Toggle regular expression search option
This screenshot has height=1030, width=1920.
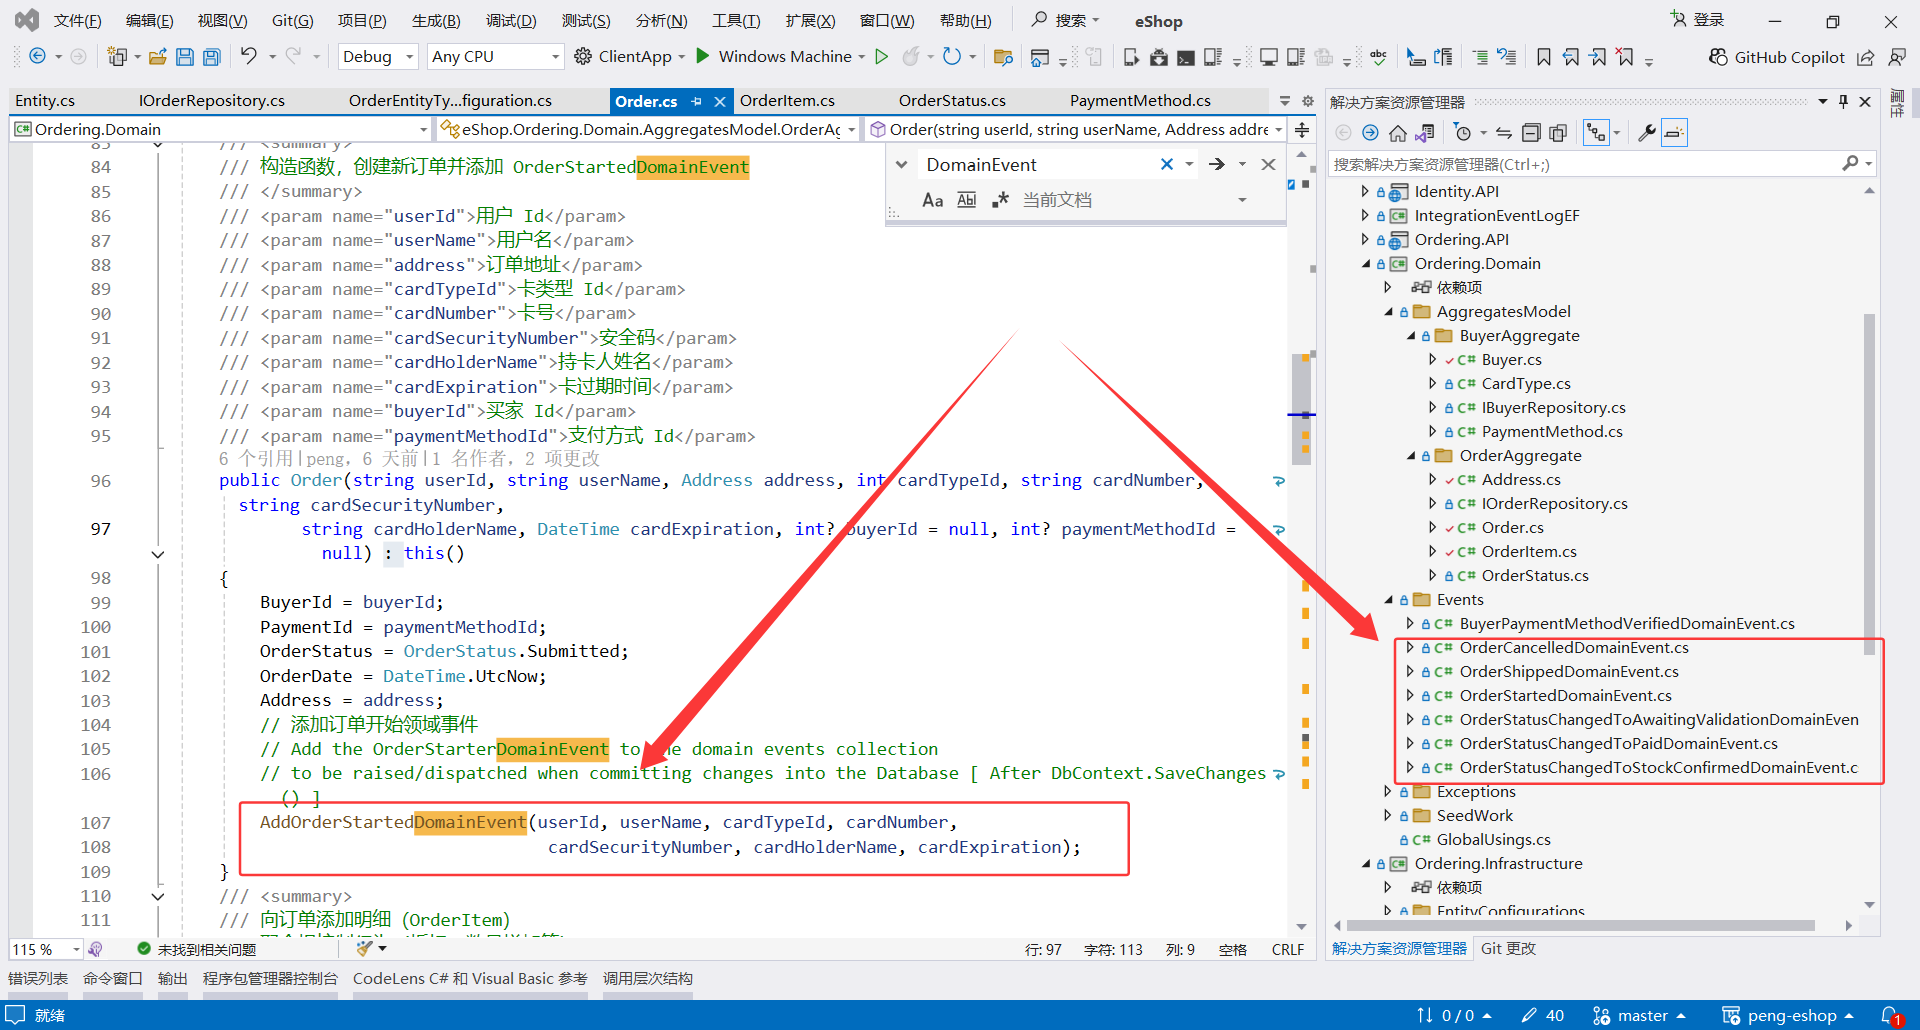coord(1000,200)
